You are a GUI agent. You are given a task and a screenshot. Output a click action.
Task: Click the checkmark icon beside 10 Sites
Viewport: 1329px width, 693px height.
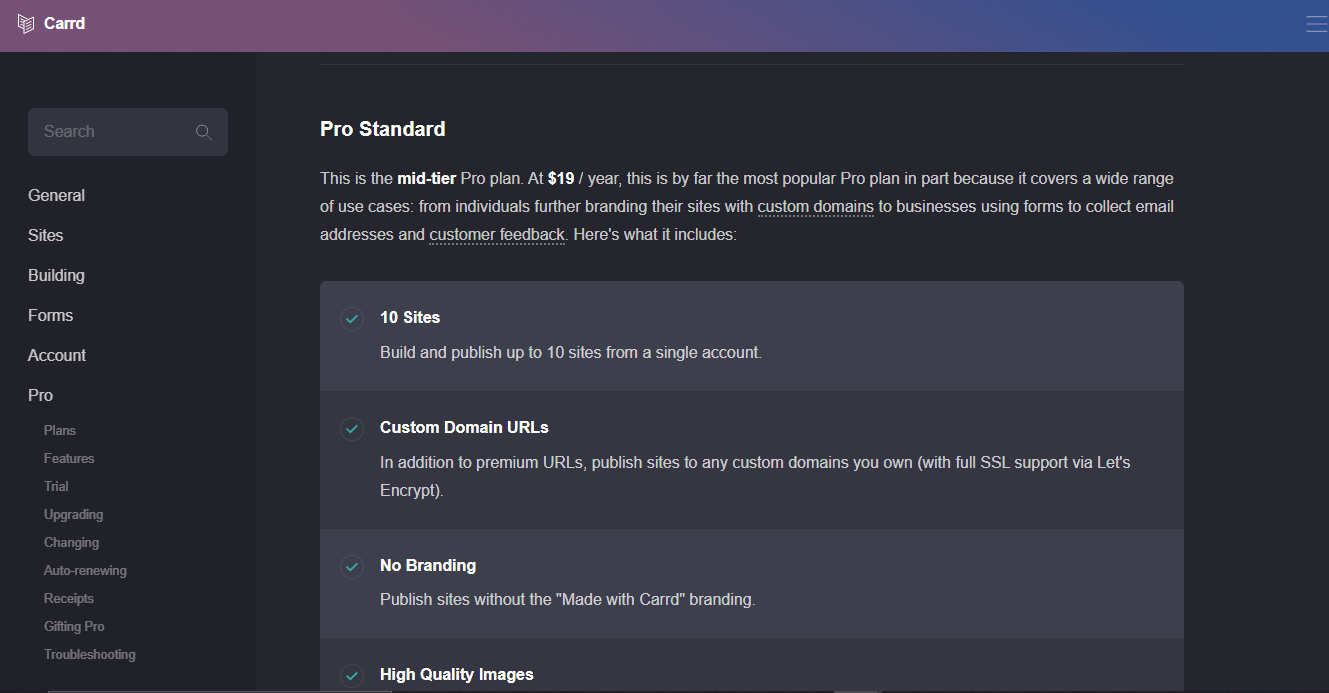click(352, 319)
